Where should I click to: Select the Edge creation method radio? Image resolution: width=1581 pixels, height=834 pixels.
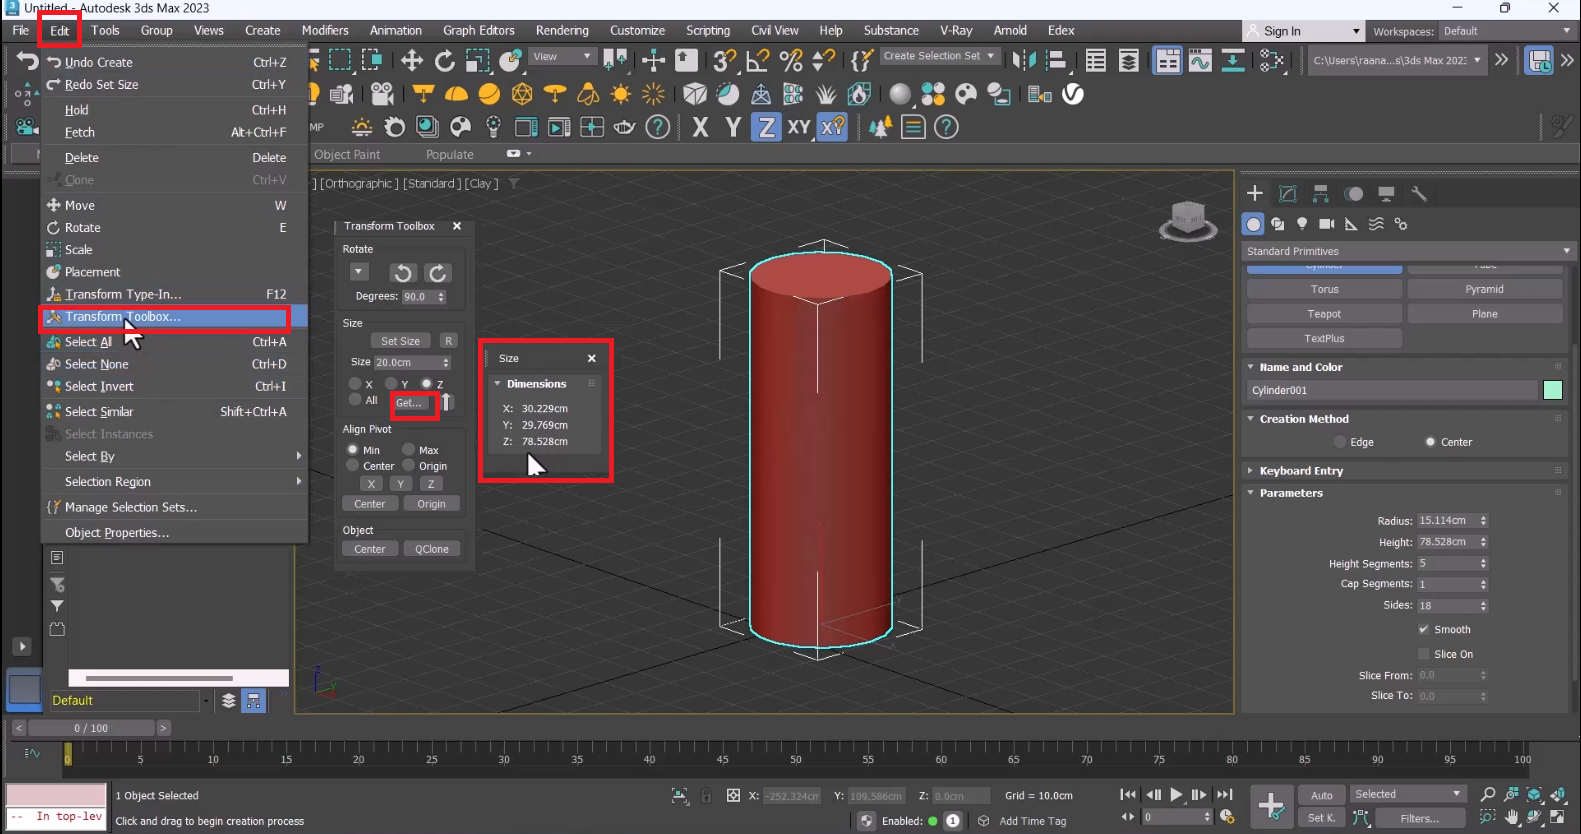pyautogui.click(x=1340, y=442)
